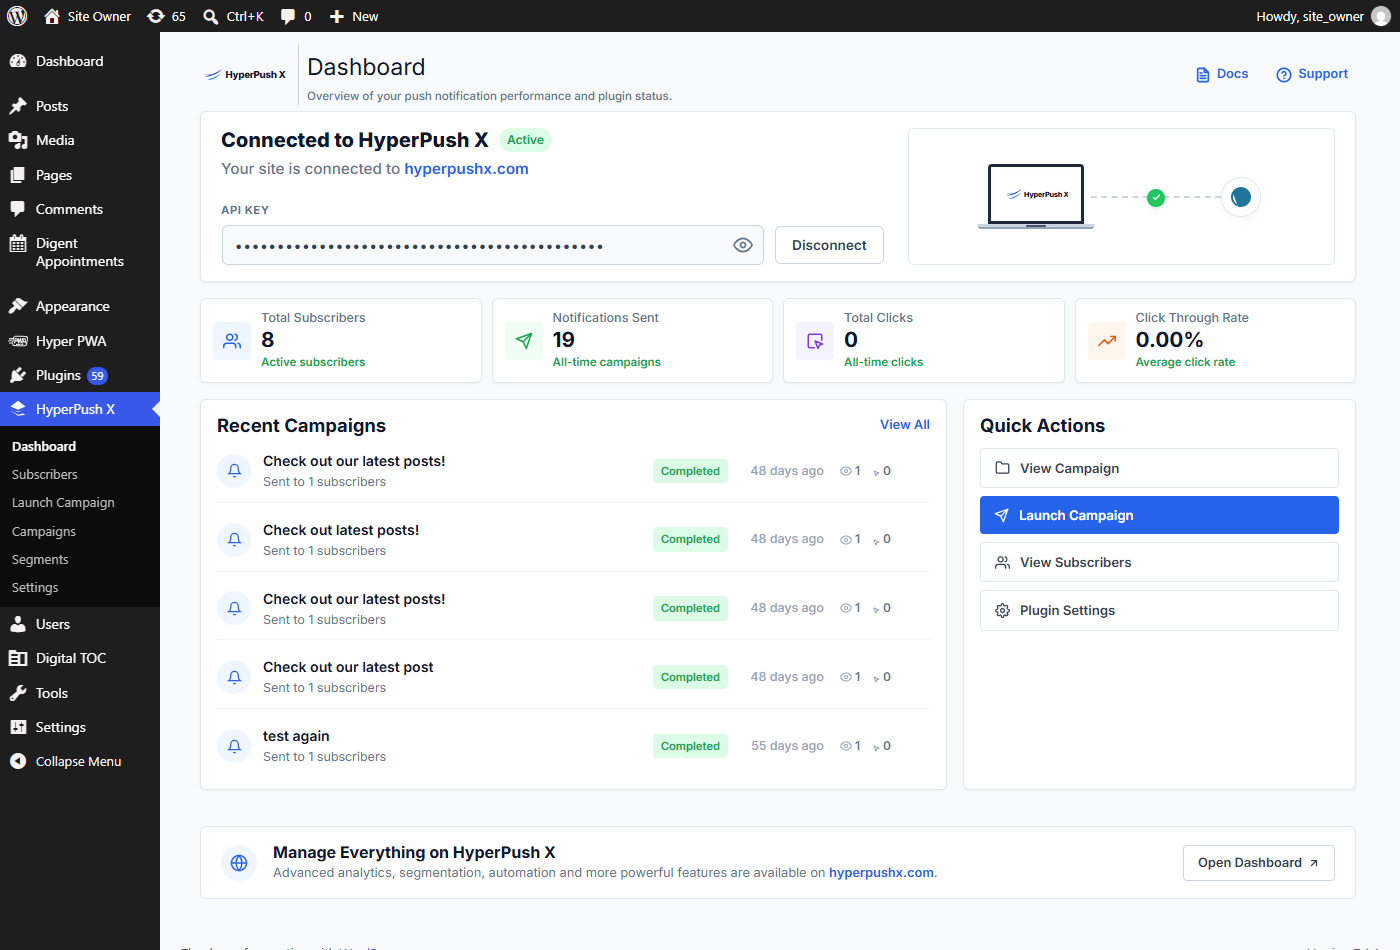Click the blue Launch Campaign quick action
The image size is (1400, 950).
[1159, 515]
